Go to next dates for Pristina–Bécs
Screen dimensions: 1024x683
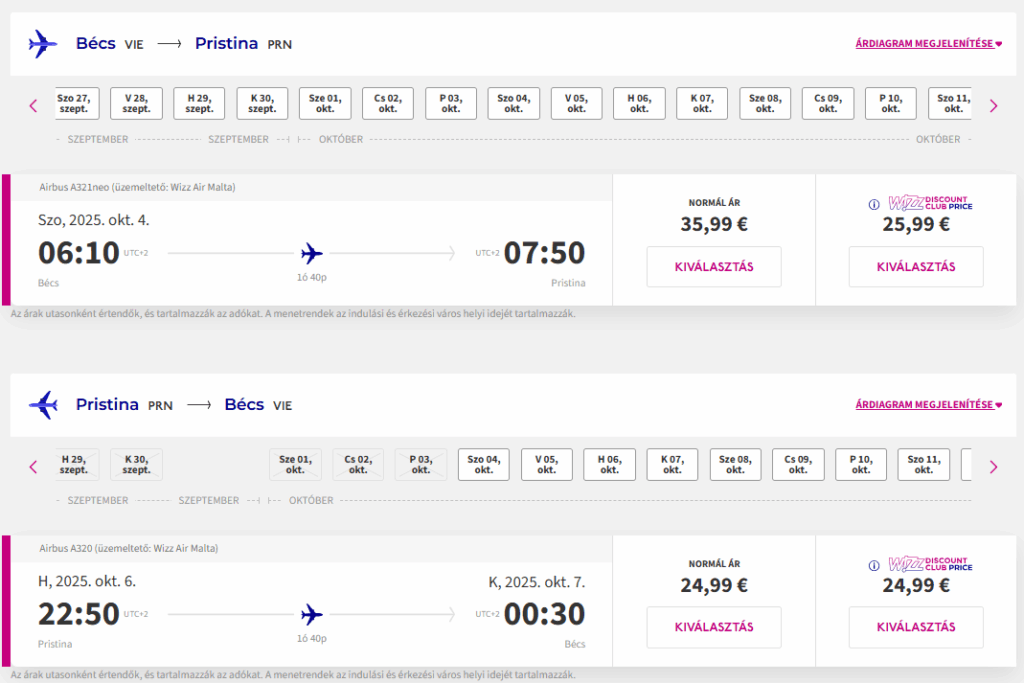pyautogui.click(x=993, y=466)
